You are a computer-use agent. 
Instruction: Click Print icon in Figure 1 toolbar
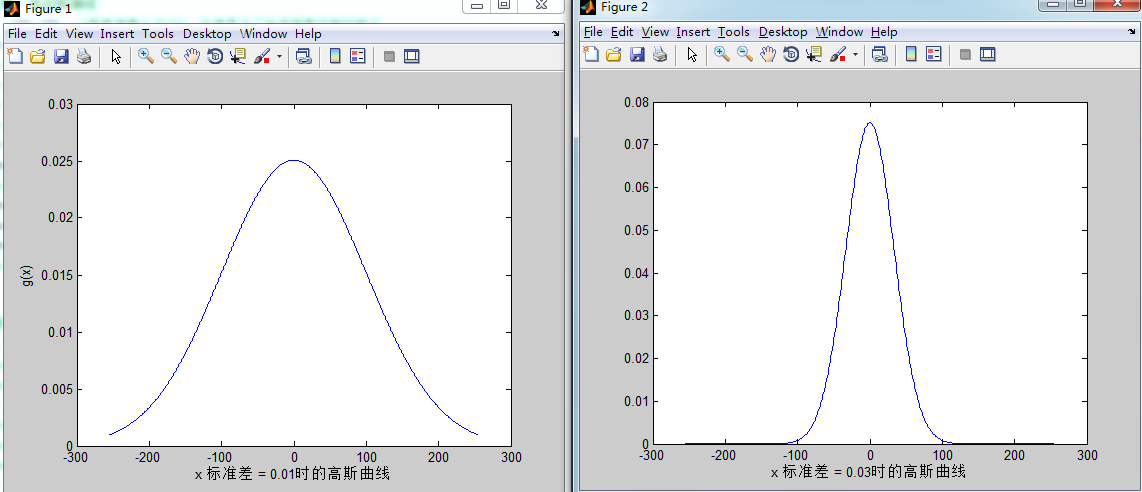(x=84, y=57)
